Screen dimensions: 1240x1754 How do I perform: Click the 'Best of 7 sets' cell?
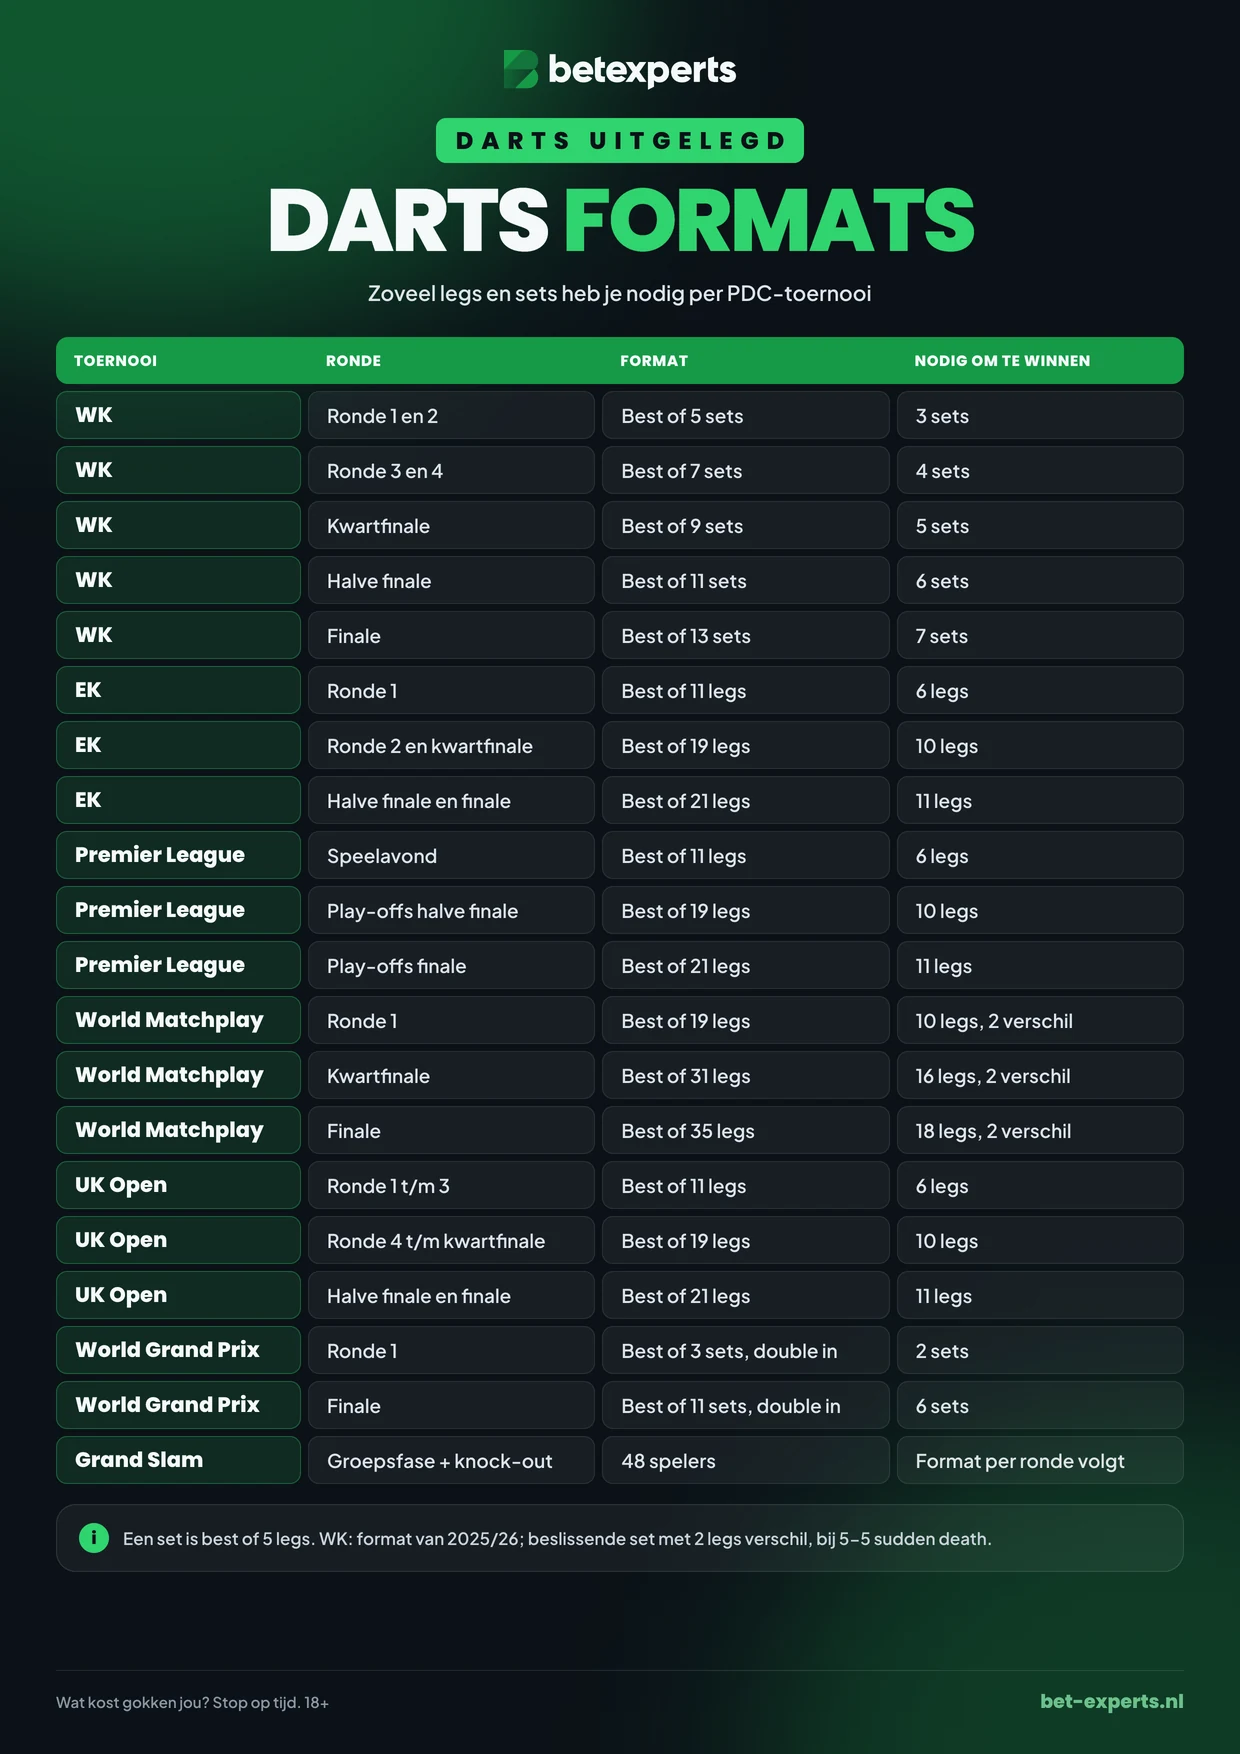(x=745, y=470)
